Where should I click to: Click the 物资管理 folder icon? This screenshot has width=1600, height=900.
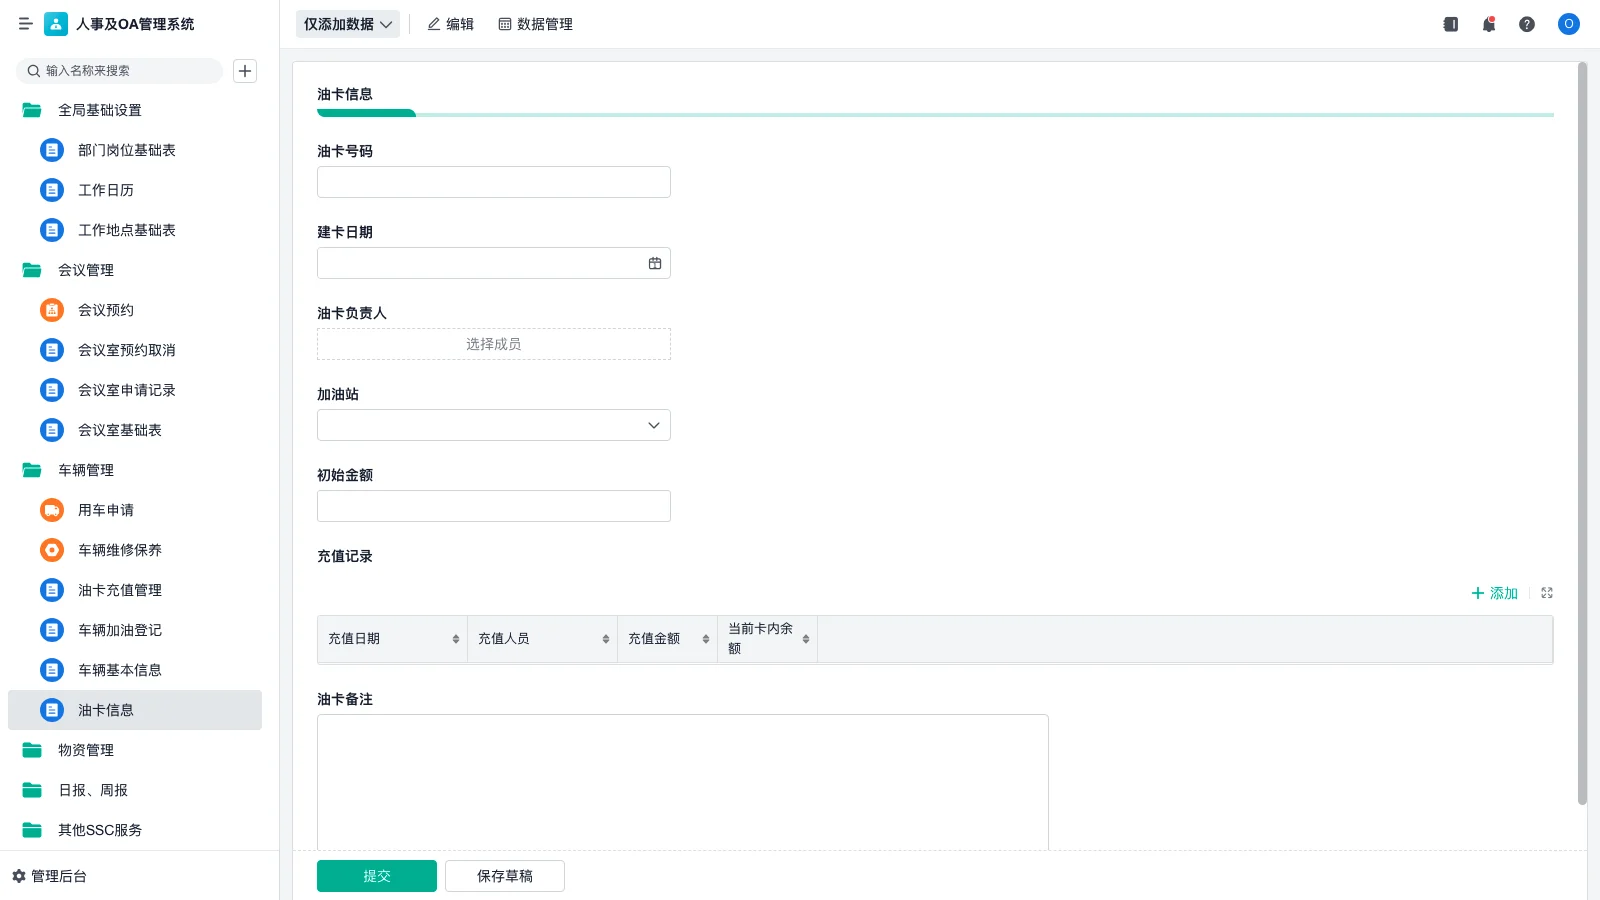[x=32, y=750]
